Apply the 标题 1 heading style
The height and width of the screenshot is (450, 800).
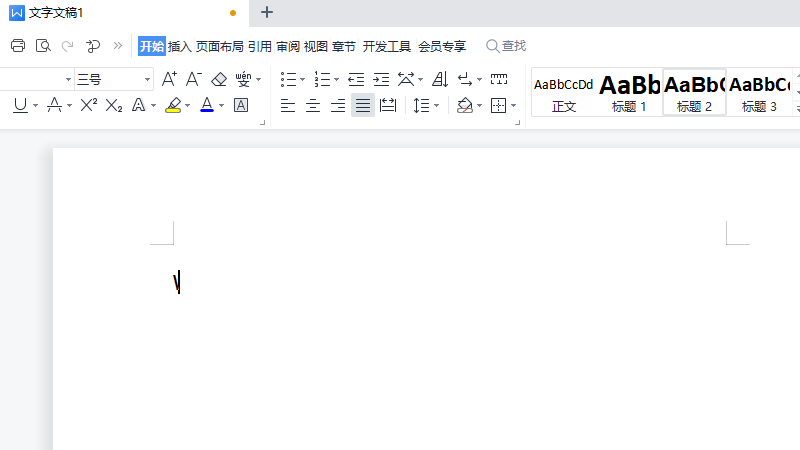(629, 92)
